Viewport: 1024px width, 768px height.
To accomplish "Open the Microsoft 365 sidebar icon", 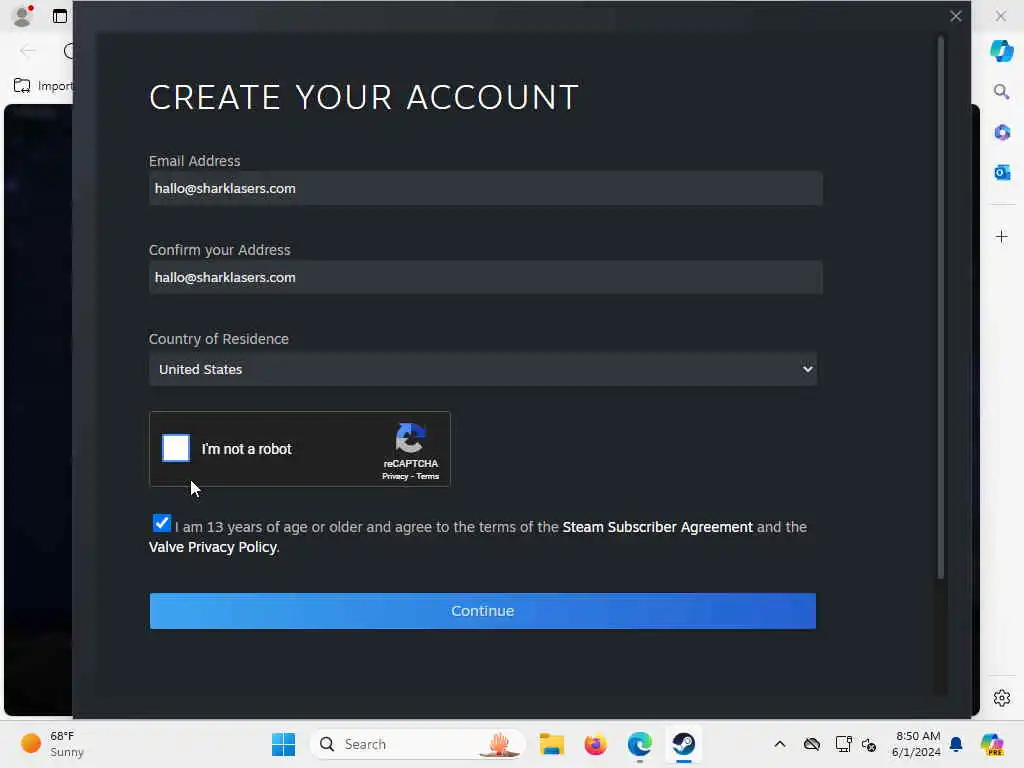I will click(x=1001, y=132).
